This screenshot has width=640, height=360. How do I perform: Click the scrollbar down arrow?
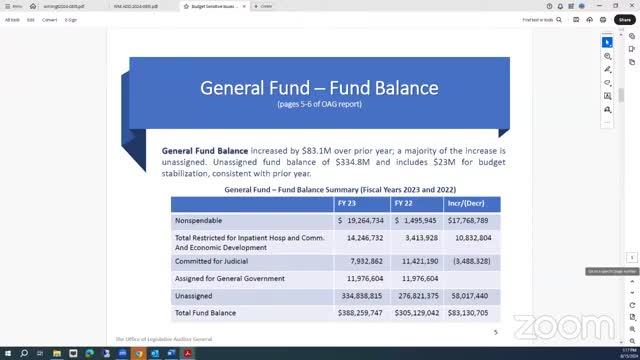tap(621, 342)
